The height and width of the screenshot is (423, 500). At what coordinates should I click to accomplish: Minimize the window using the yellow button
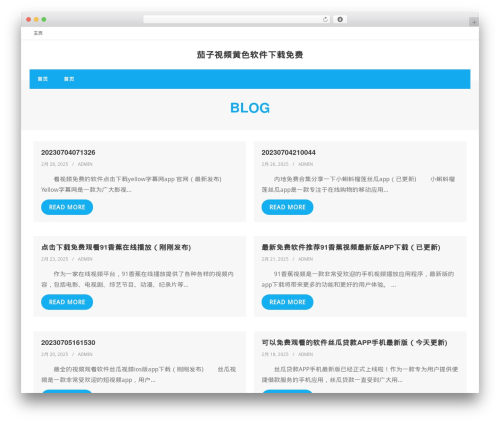(x=36, y=20)
